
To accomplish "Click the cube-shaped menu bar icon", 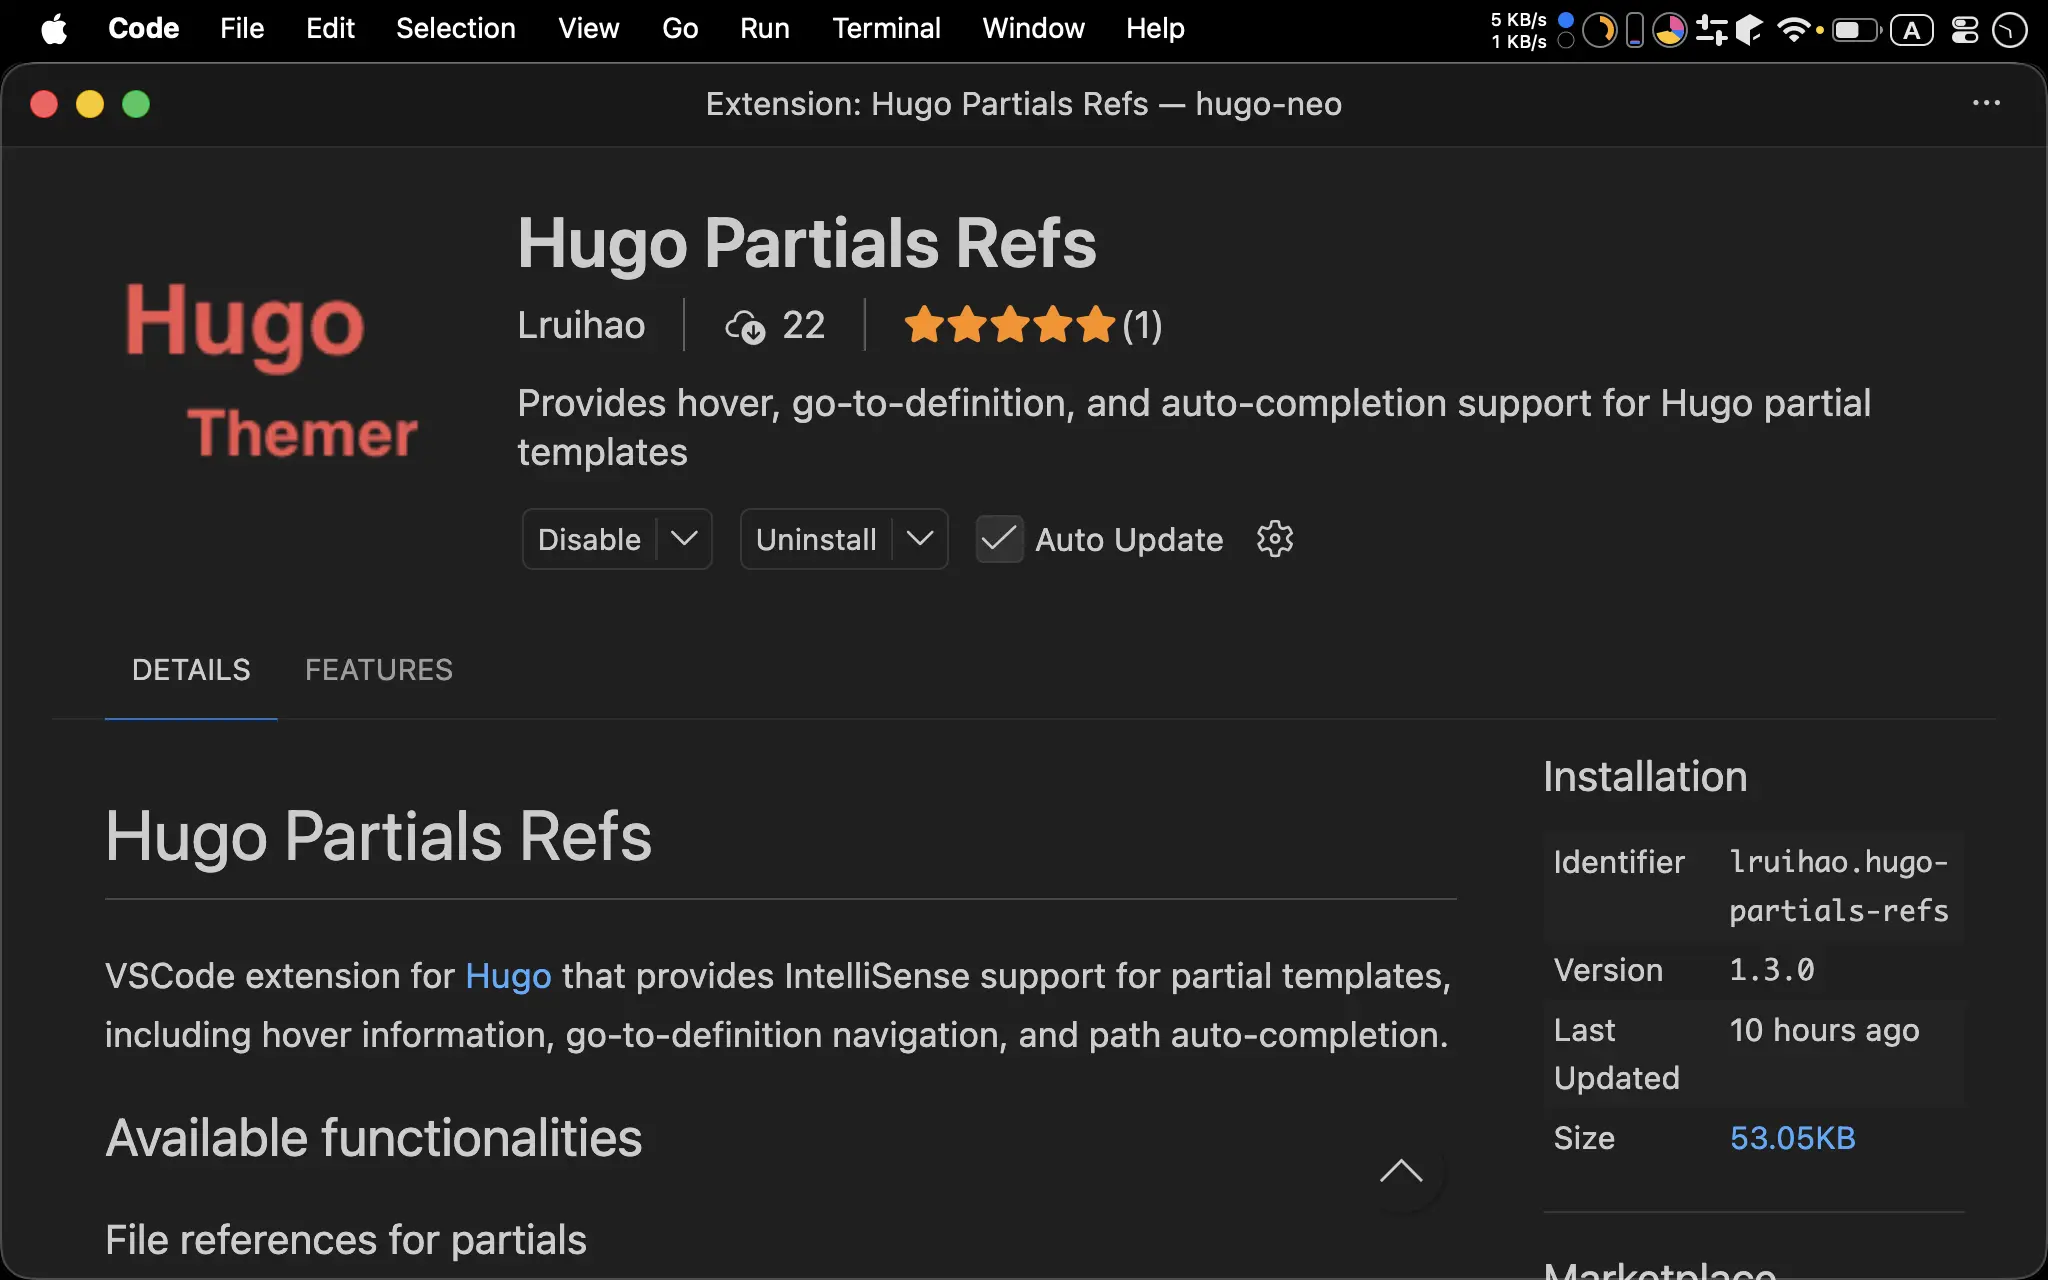I will coord(1749,30).
